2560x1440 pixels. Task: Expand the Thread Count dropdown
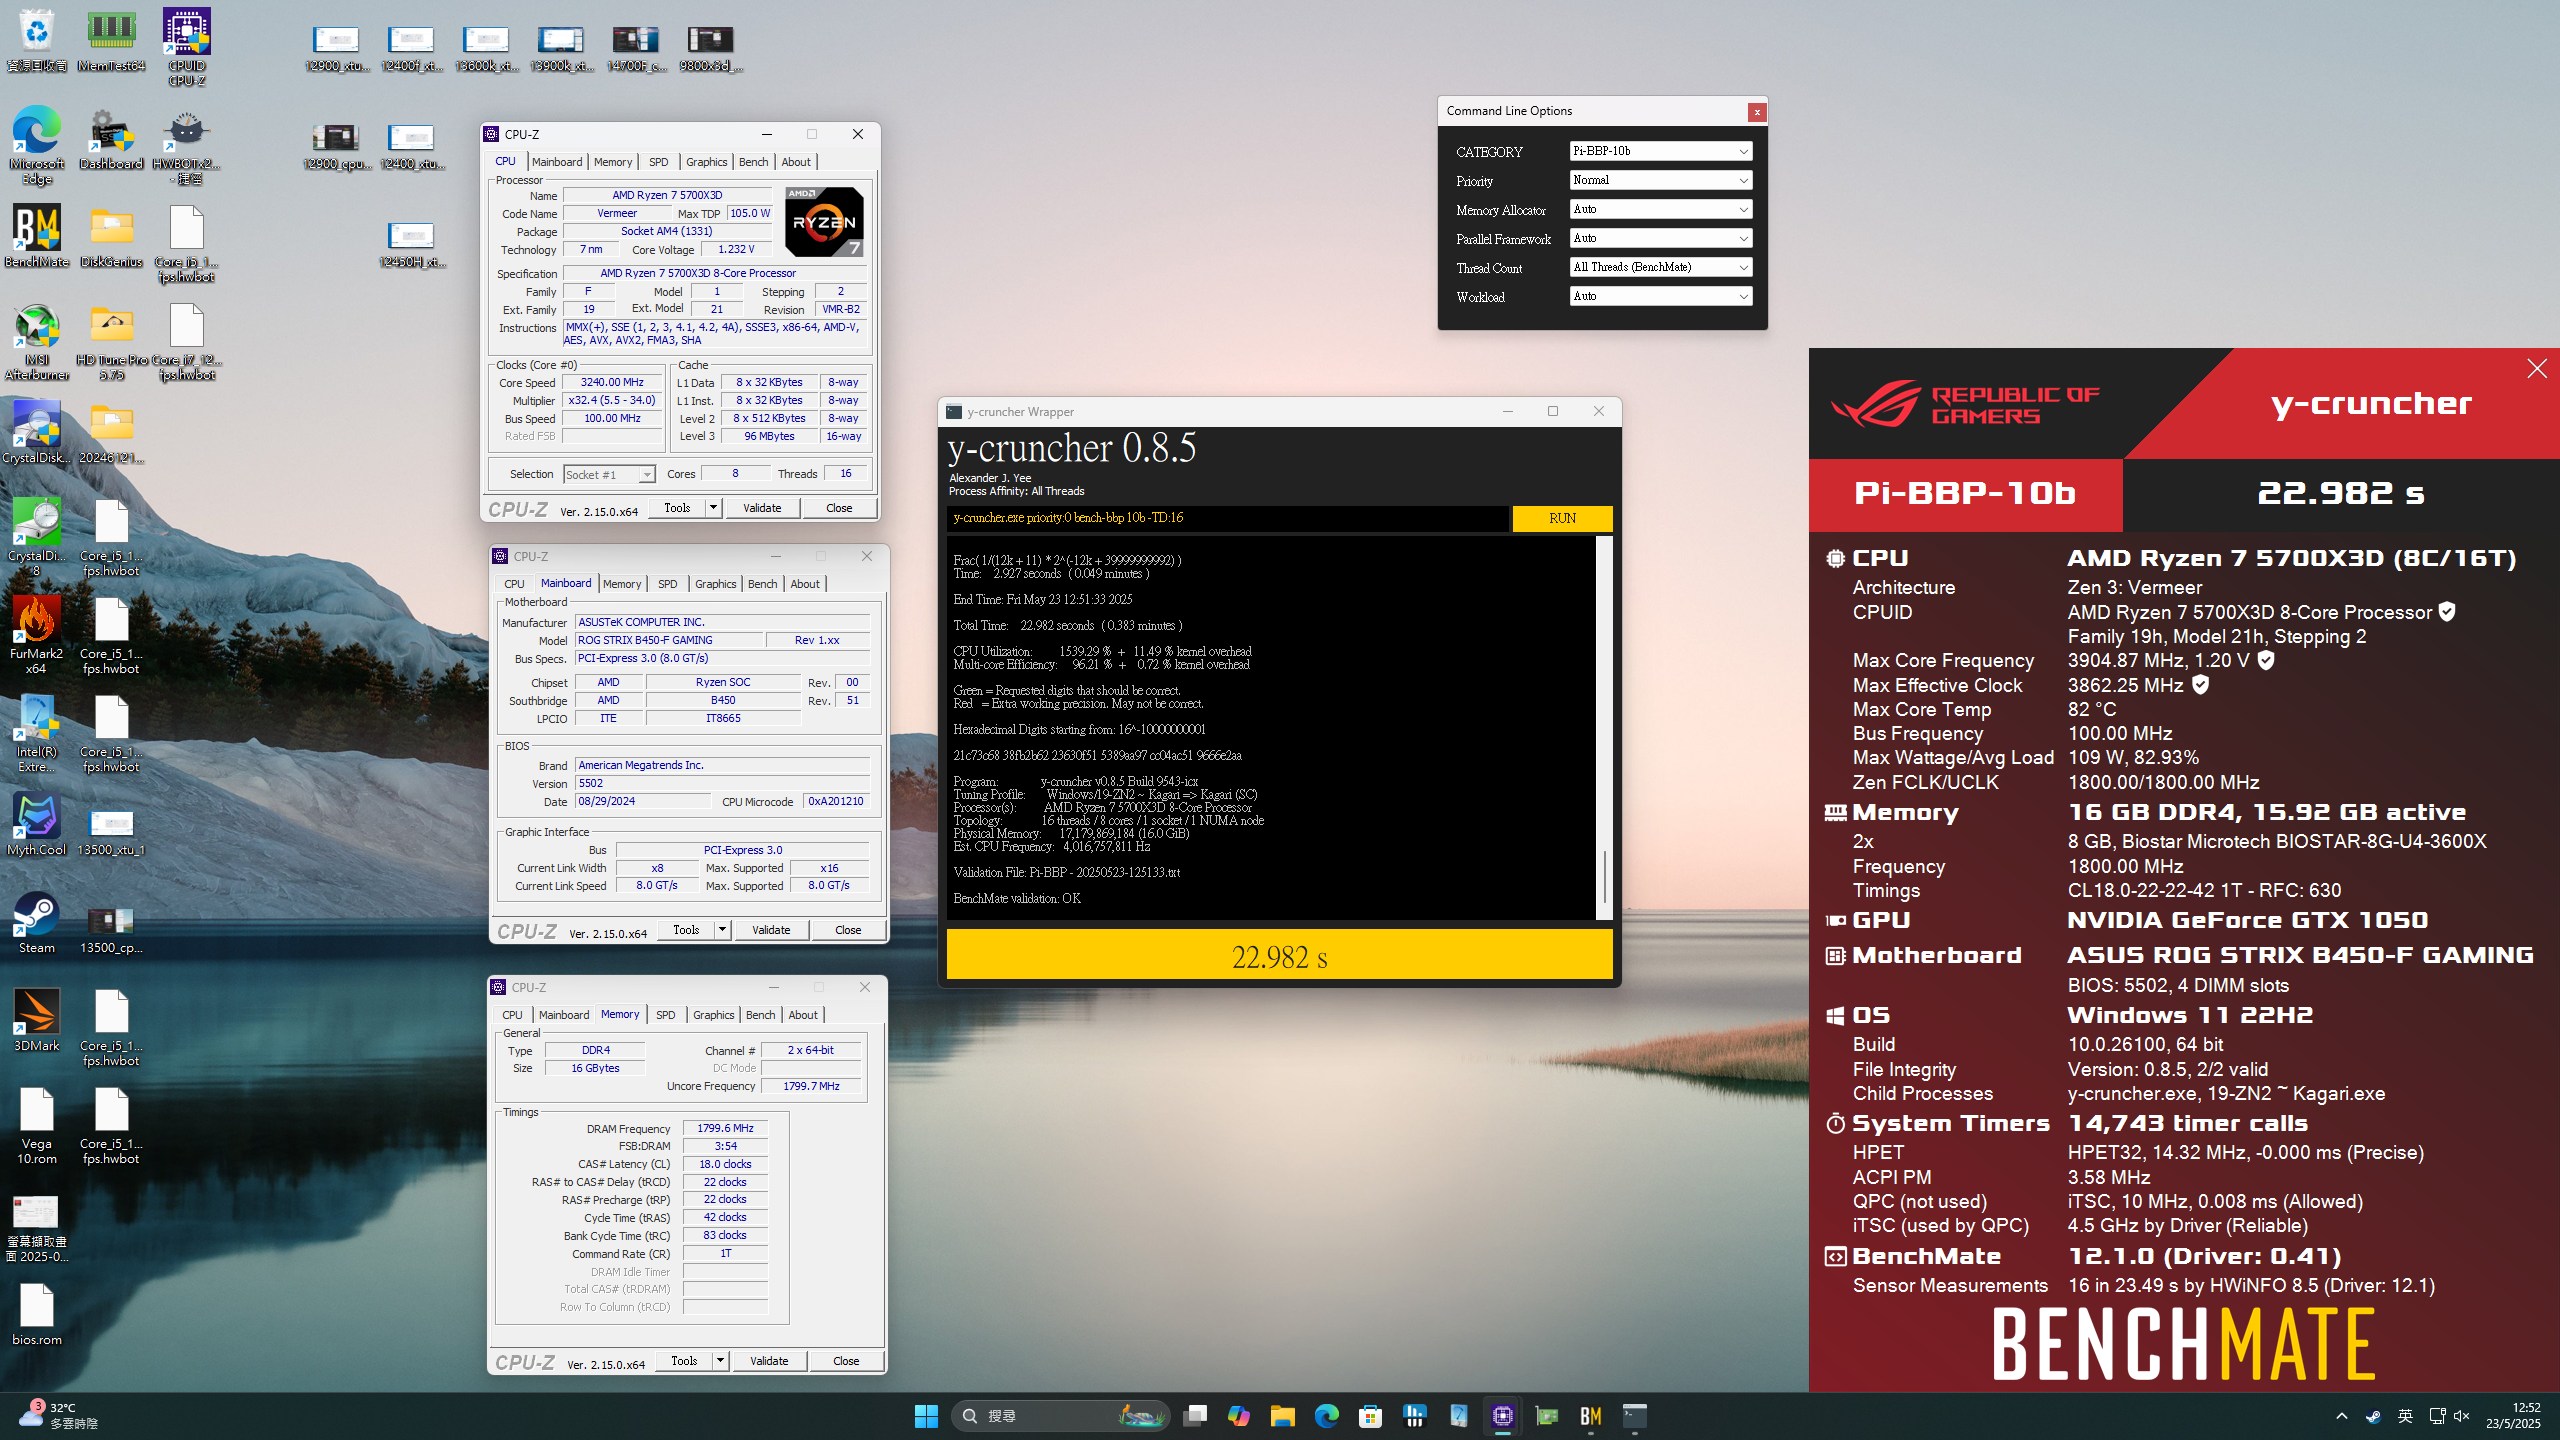point(1660,267)
